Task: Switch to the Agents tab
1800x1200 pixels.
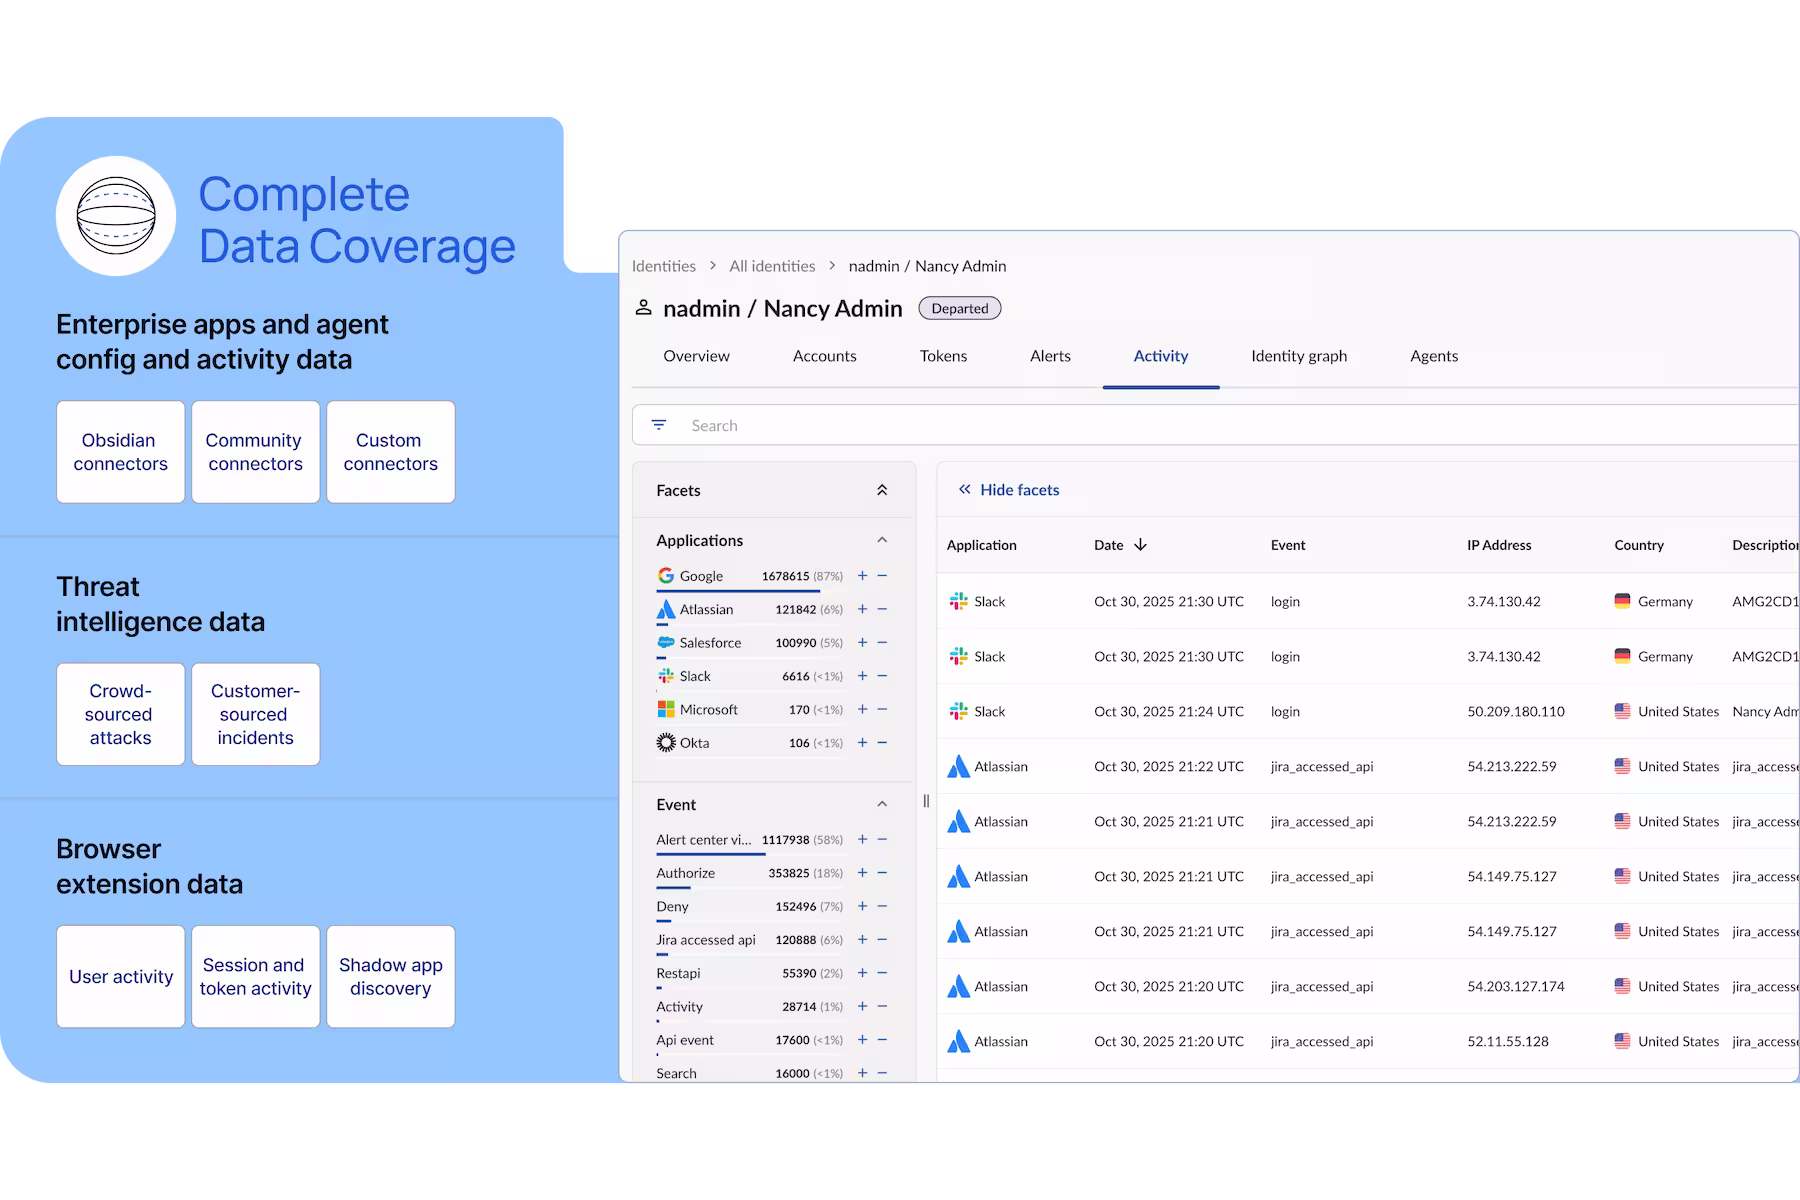Action: click(x=1434, y=356)
